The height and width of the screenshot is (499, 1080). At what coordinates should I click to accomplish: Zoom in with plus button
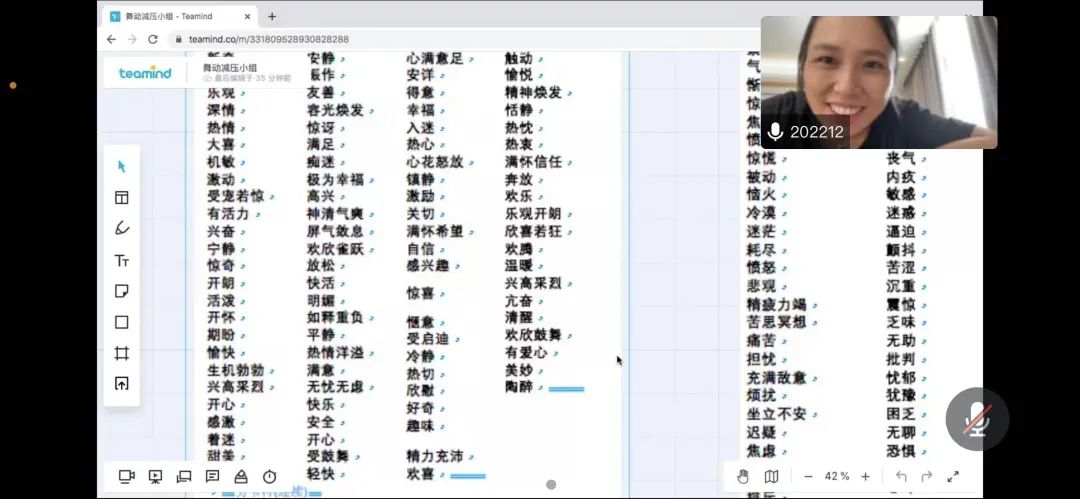coord(866,476)
